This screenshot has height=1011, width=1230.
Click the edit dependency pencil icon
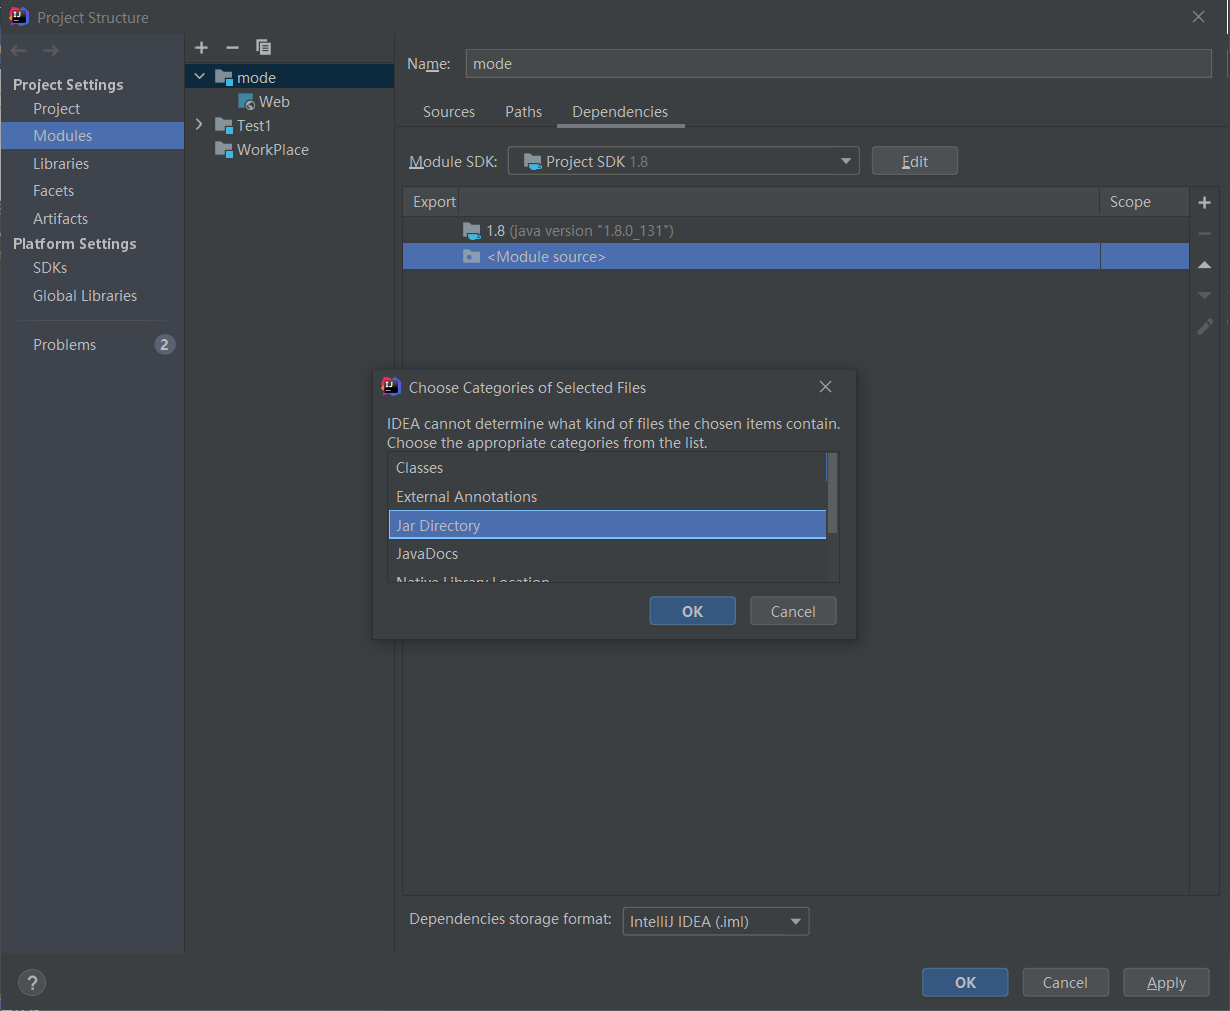coord(1204,326)
